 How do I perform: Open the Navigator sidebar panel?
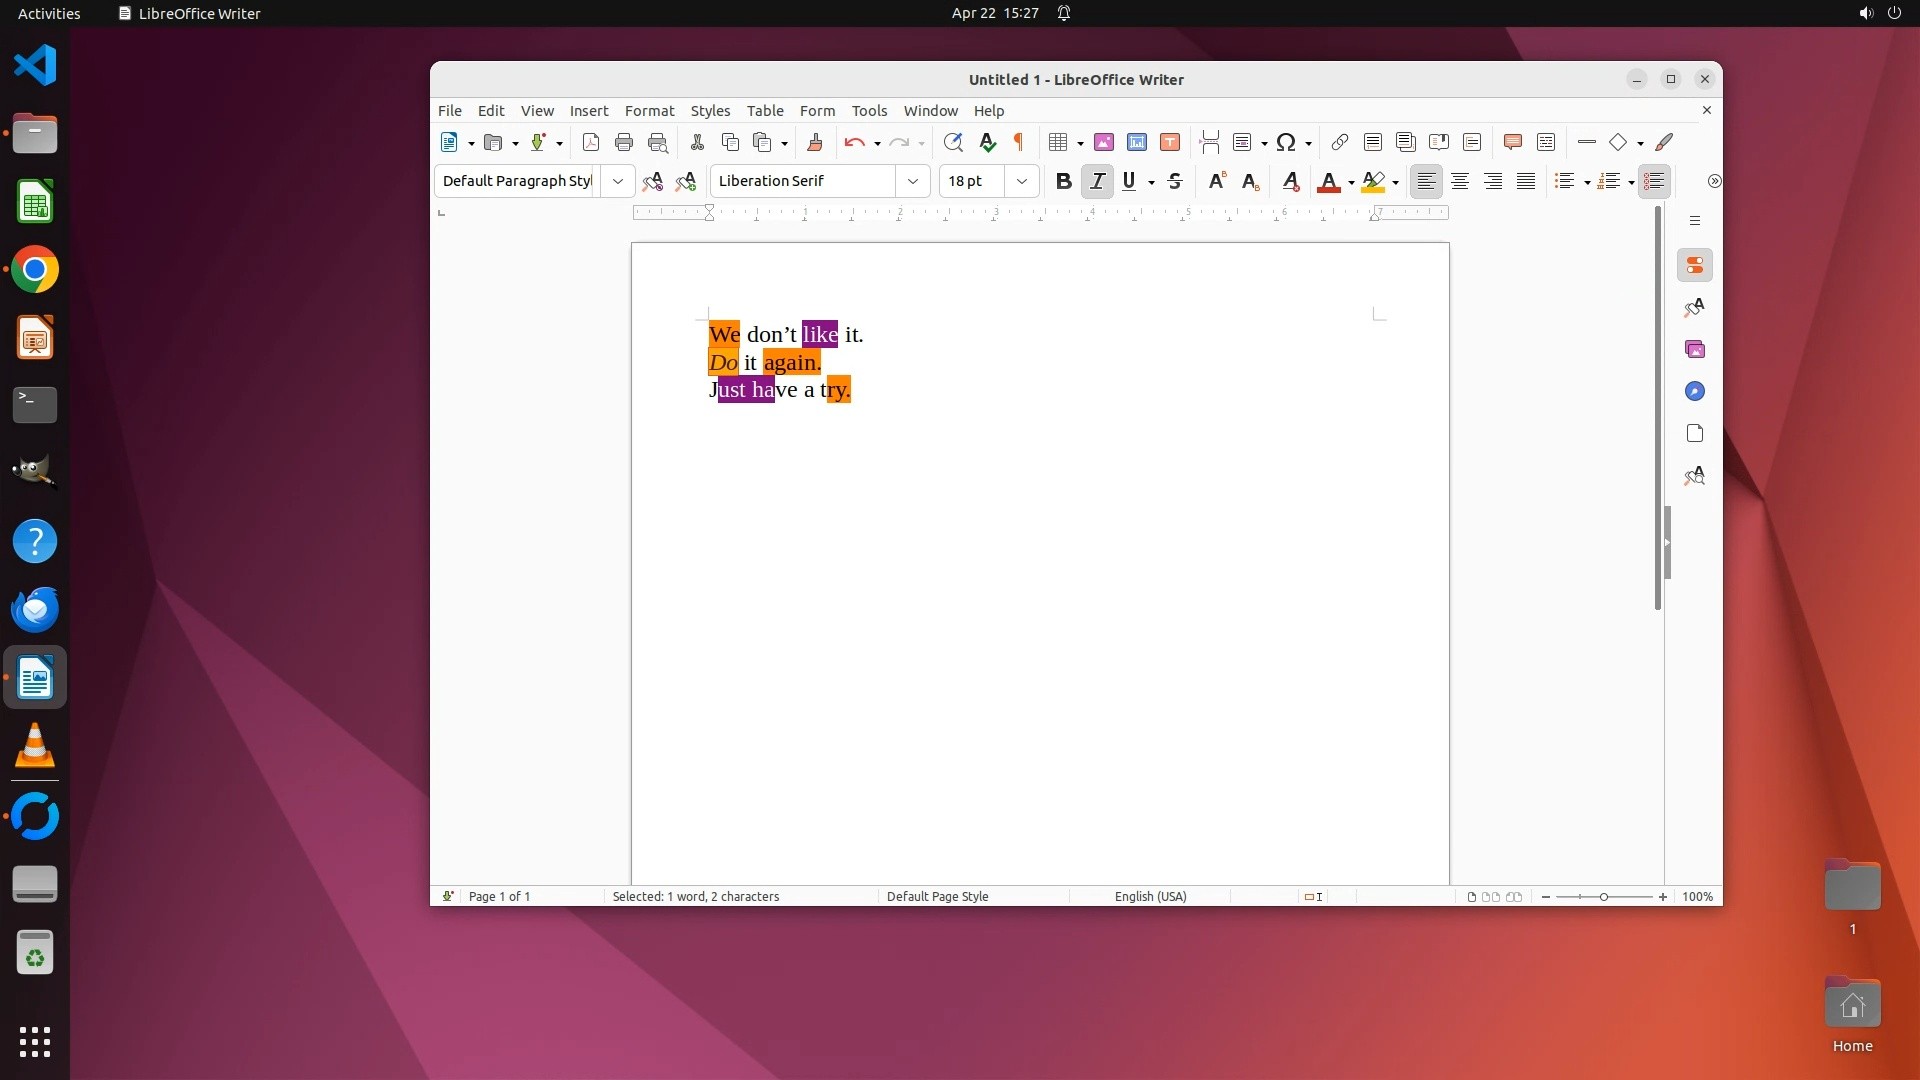click(1695, 391)
